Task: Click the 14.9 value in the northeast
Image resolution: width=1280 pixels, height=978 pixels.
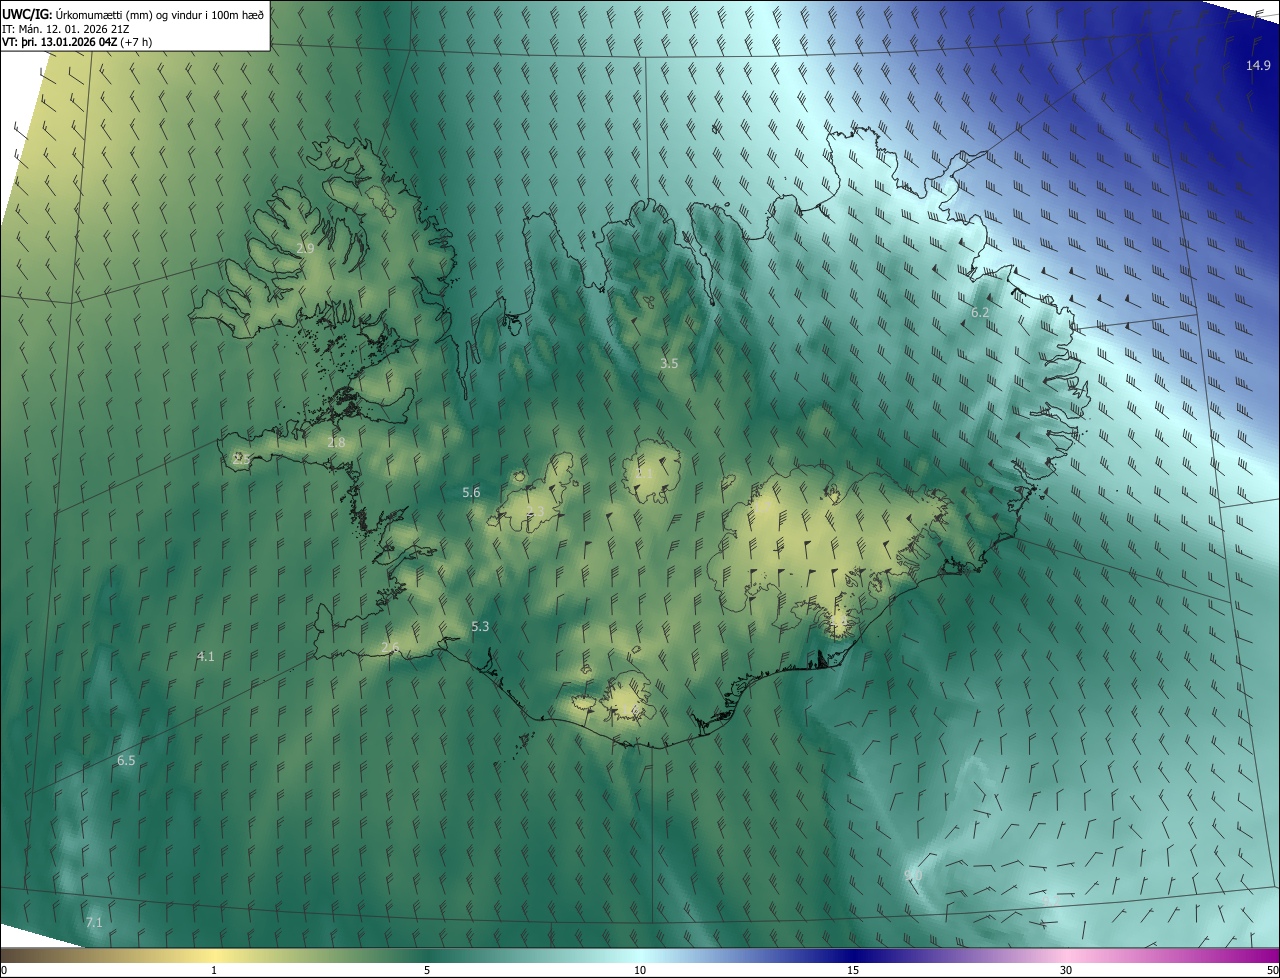Action: coord(1258,65)
